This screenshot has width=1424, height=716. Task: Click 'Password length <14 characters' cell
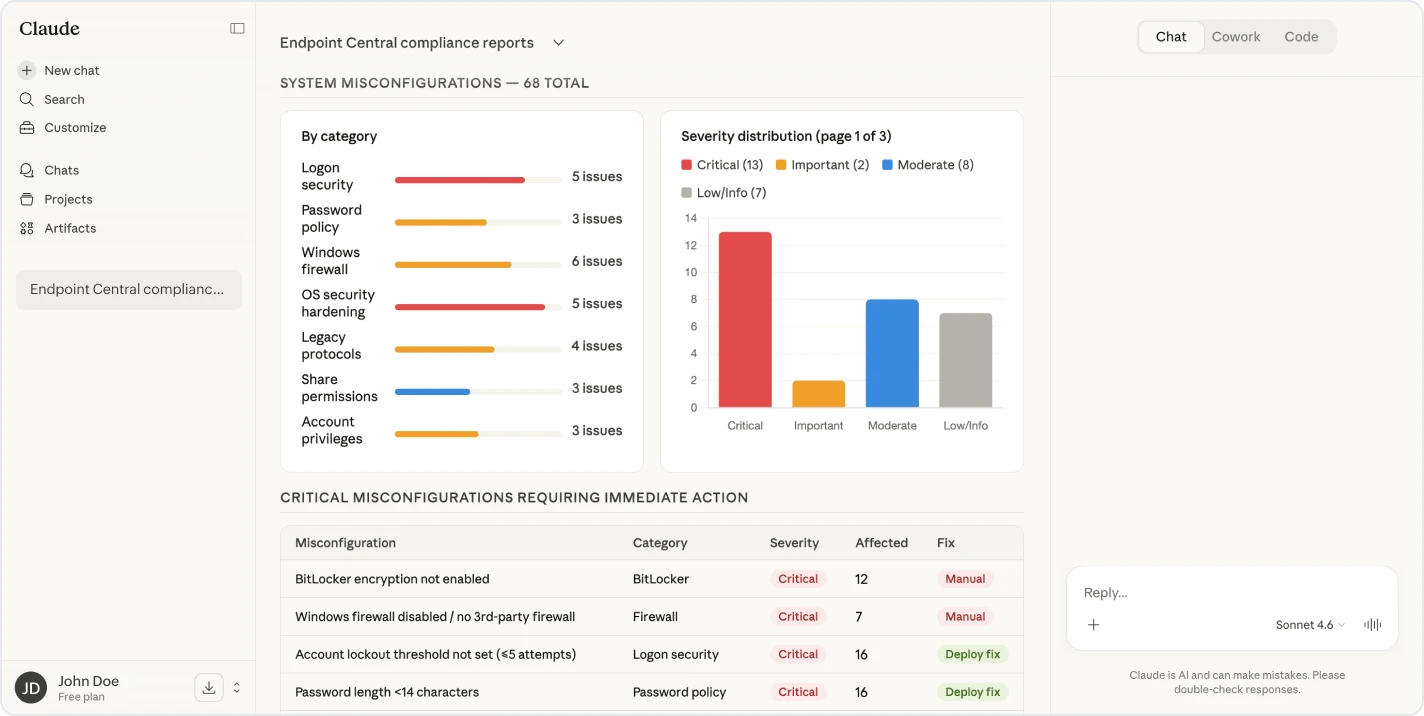coord(387,692)
